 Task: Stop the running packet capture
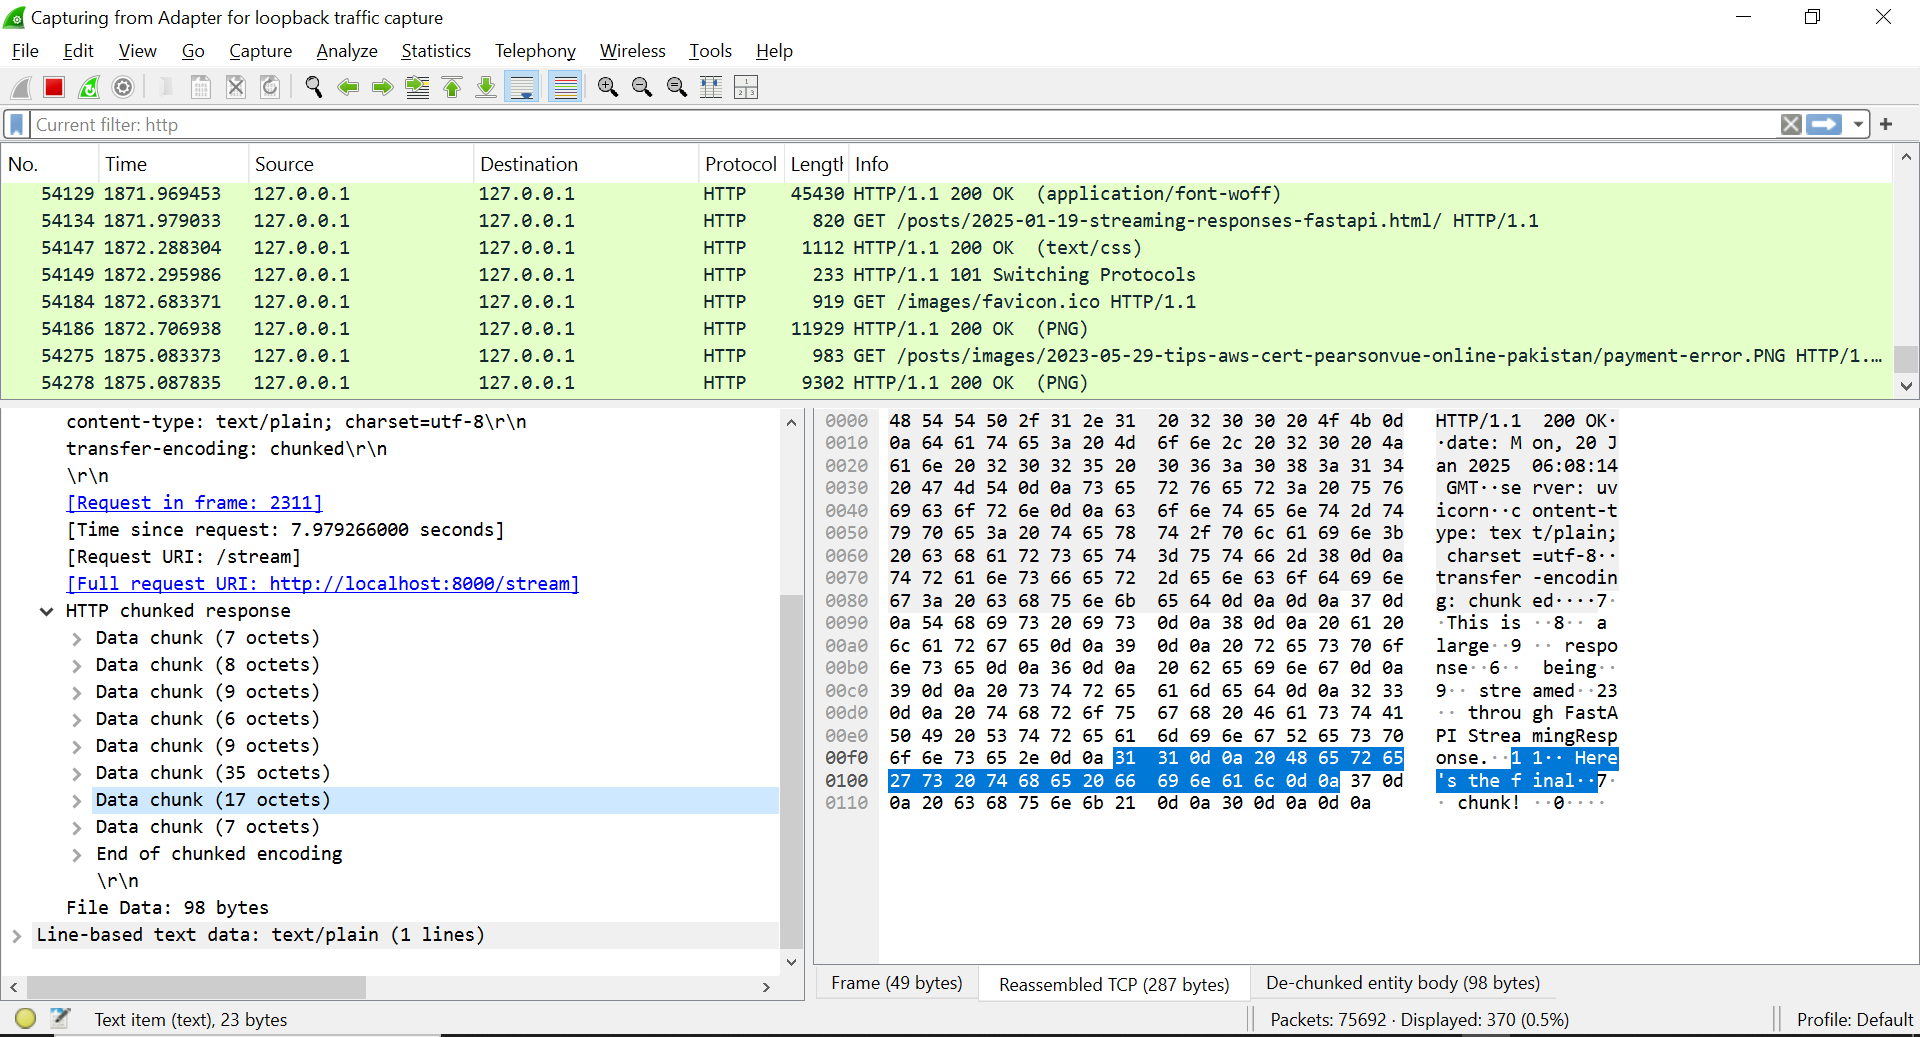point(54,88)
